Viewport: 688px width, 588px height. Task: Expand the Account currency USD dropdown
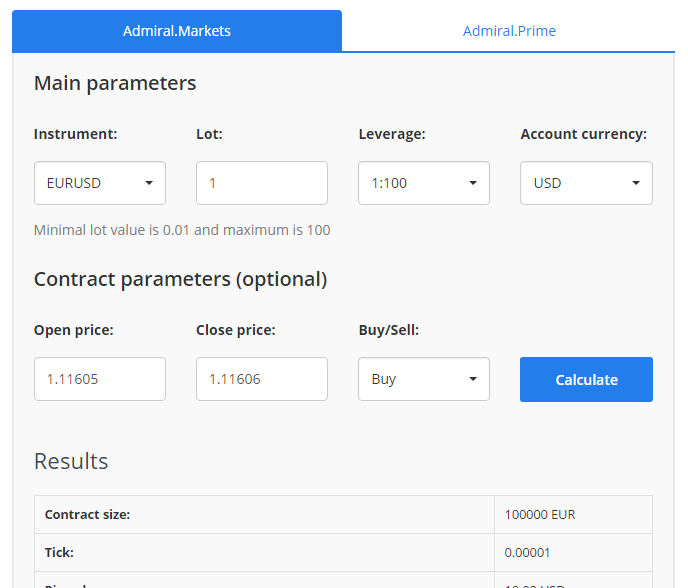point(586,183)
